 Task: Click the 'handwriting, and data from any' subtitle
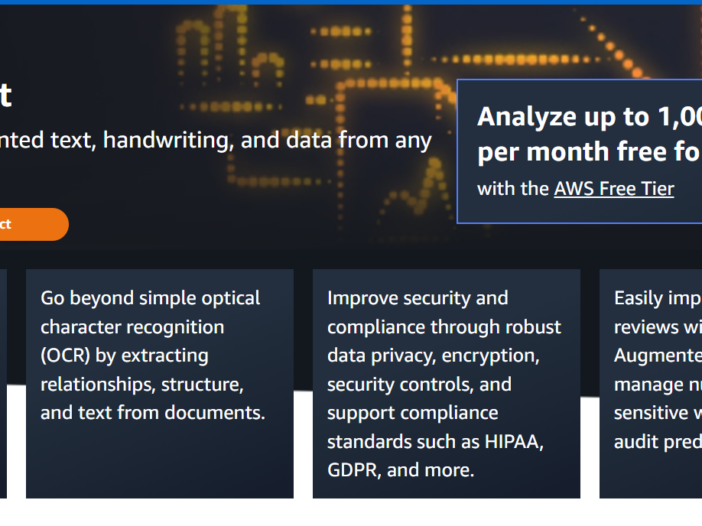click(267, 141)
